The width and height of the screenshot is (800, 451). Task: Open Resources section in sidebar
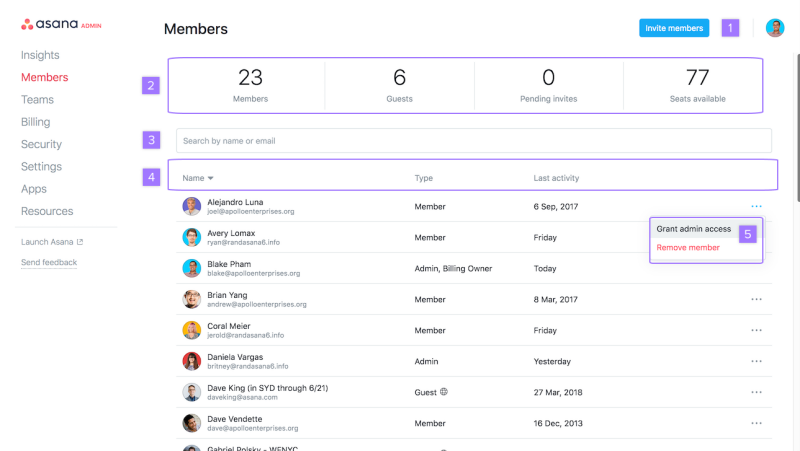47,211
